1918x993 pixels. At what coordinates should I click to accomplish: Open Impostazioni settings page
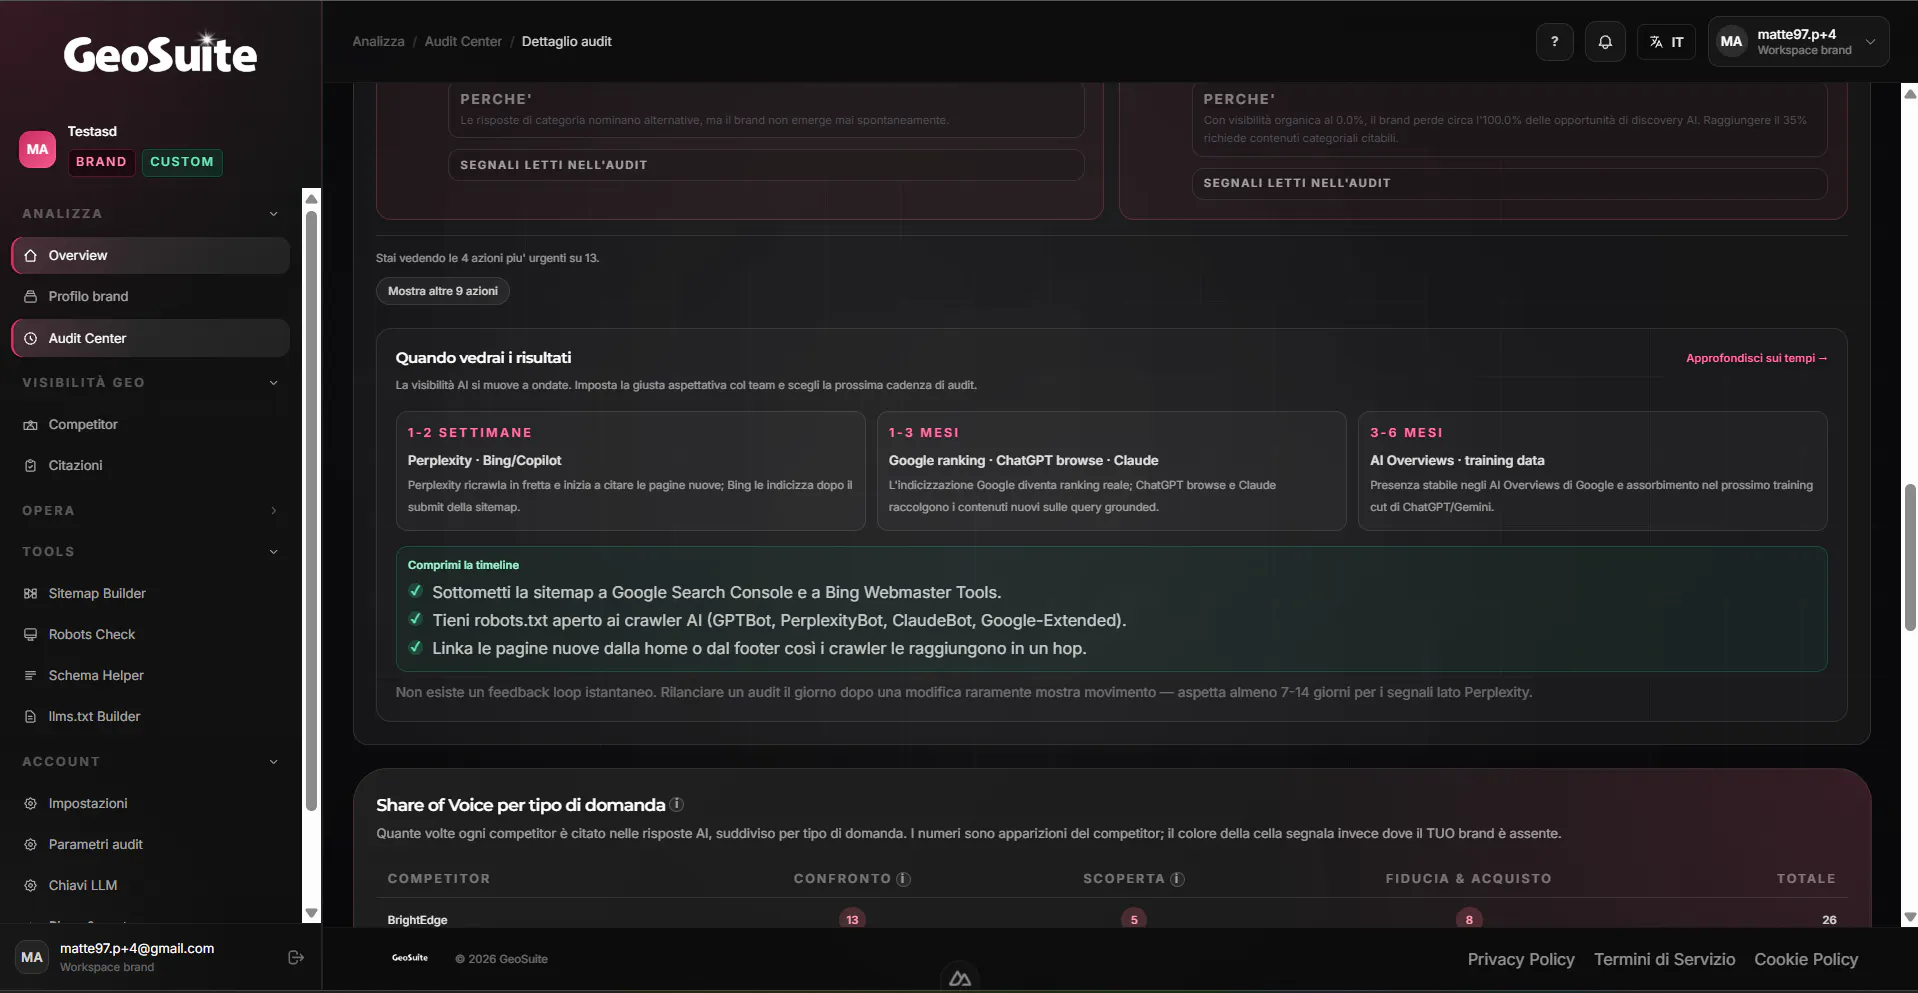click(x=151, y=803)
